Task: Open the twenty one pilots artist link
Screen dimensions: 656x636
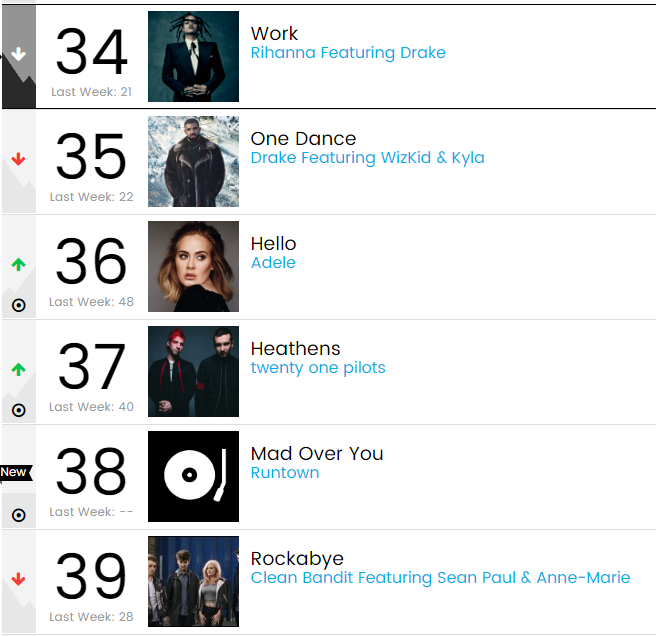Action: (318, 368)
